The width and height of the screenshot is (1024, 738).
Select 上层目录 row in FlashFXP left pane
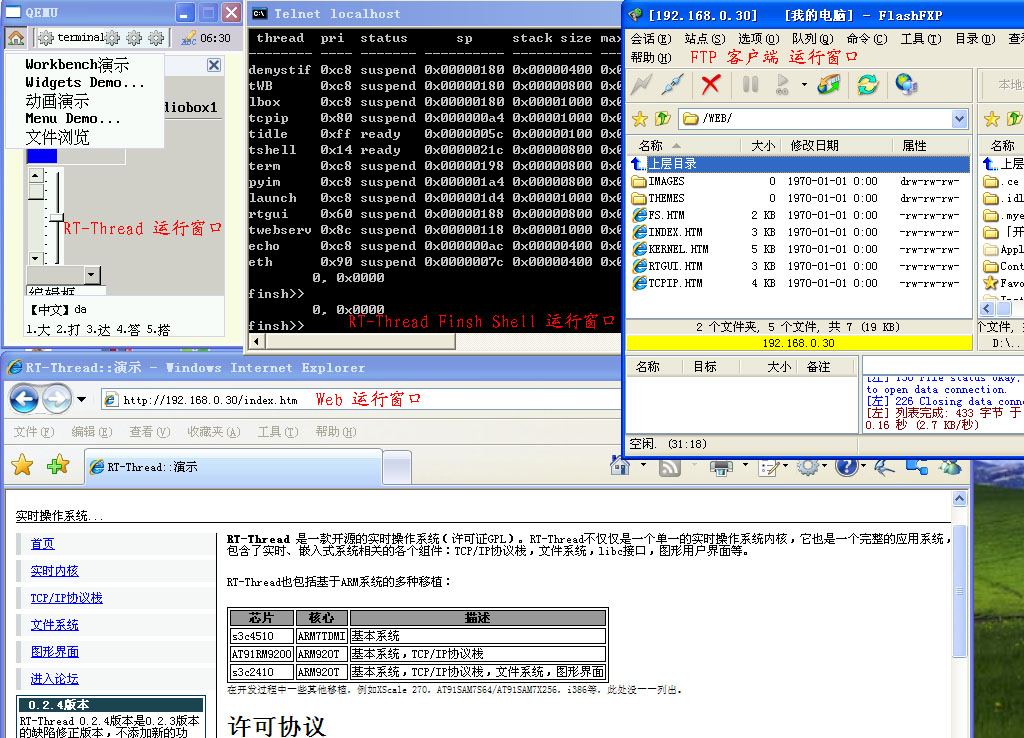799,164
